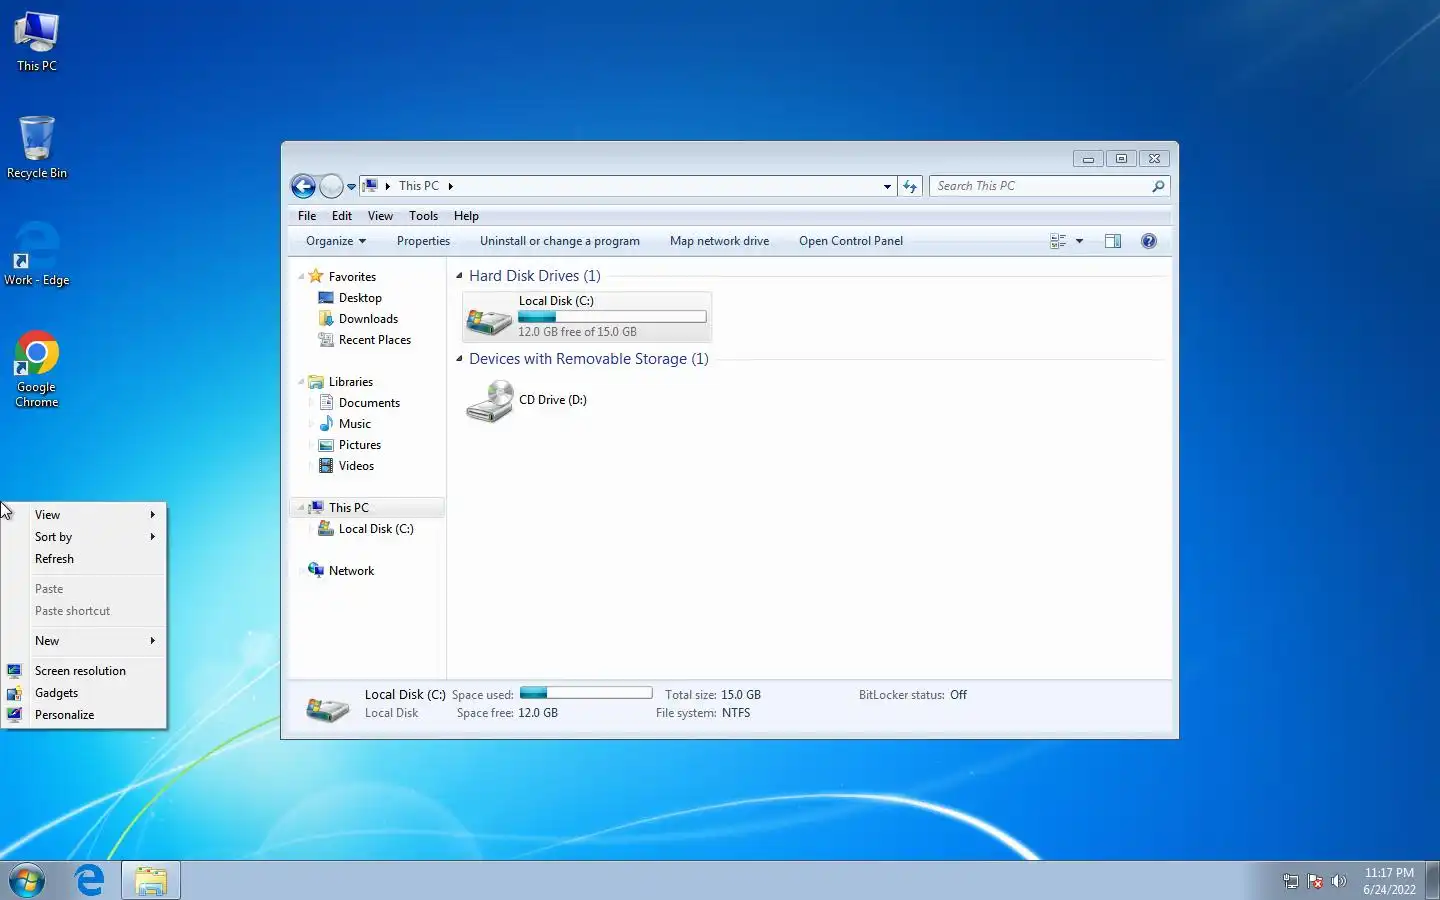Select Local Disk (C:) in navigation tree
1440x900 pixels.
click(x=376, y=529)
